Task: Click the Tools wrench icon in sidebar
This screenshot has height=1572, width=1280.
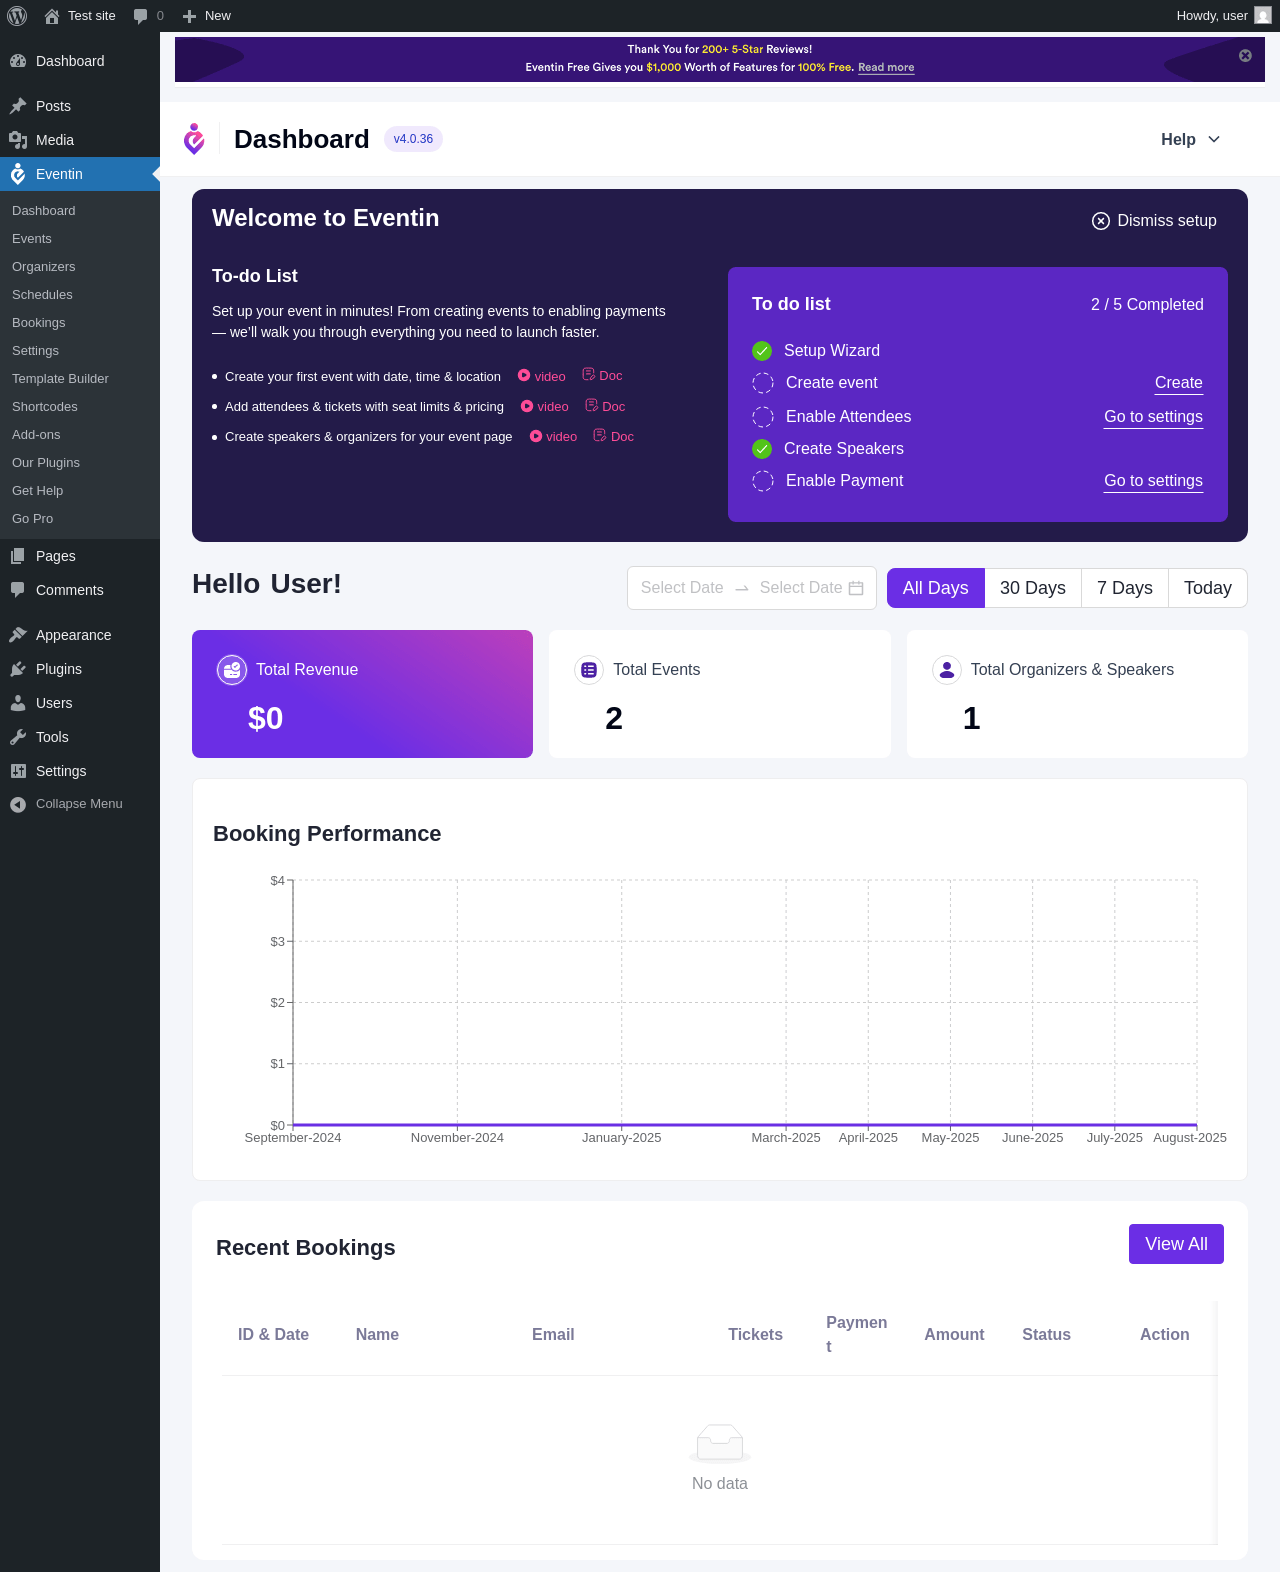Action: point(18,737)
